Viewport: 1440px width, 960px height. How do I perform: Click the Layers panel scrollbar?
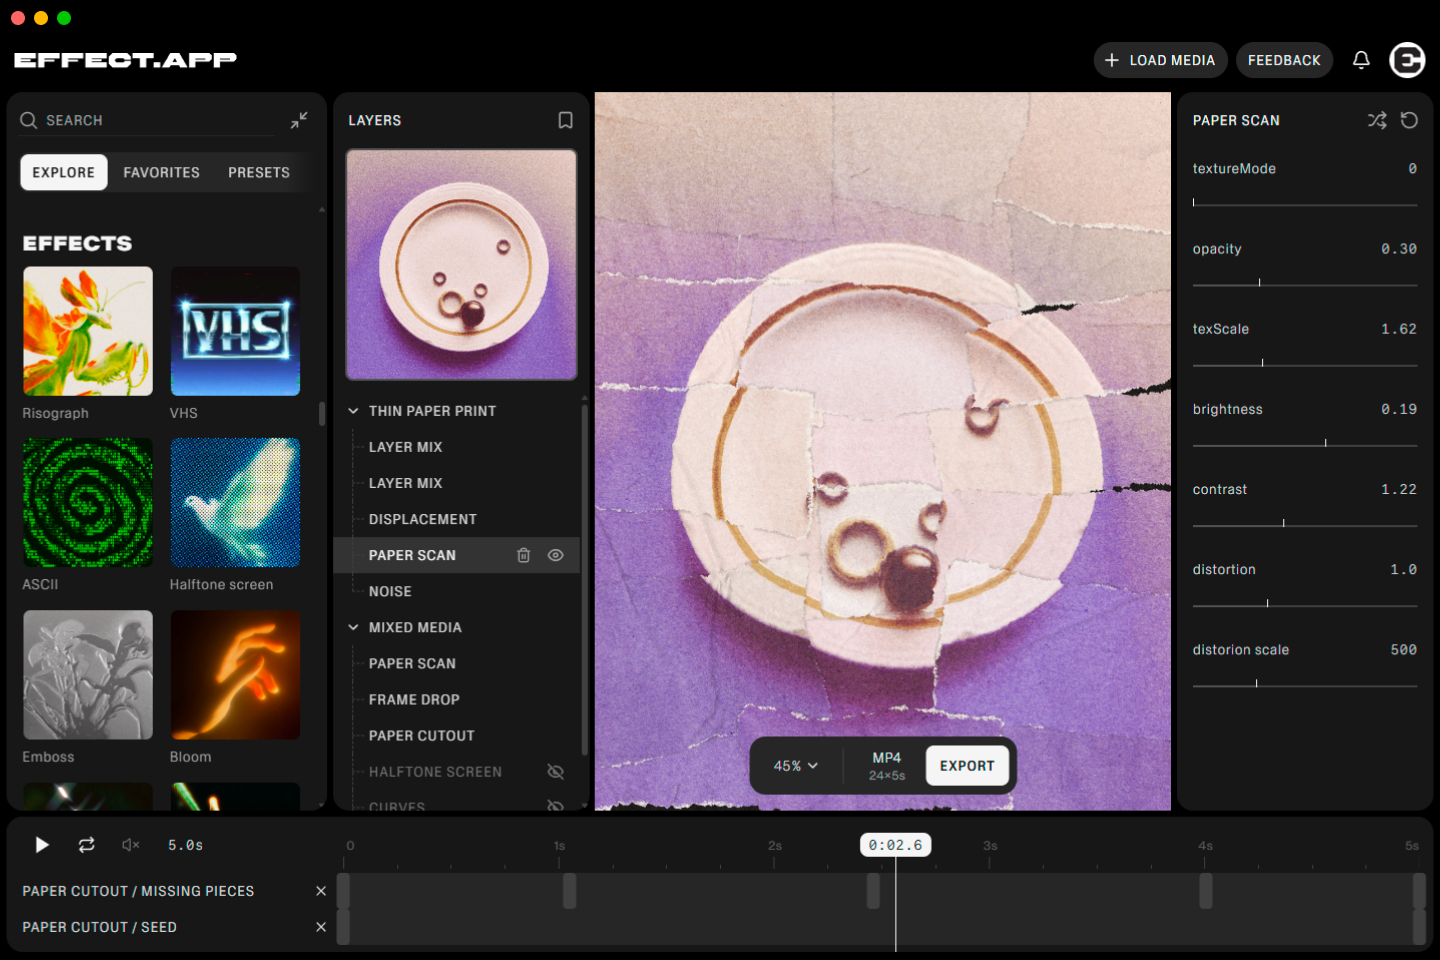click(584, 580)
